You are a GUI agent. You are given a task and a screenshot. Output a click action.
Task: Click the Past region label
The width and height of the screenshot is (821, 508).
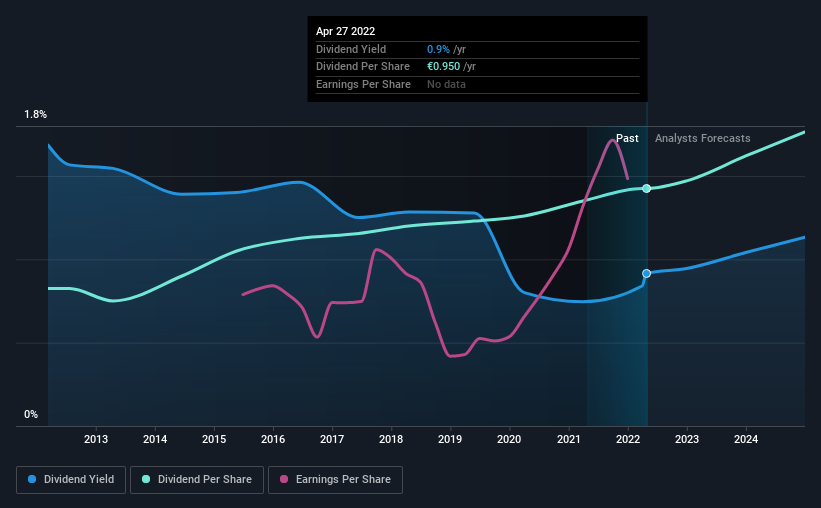pos(627,138)
